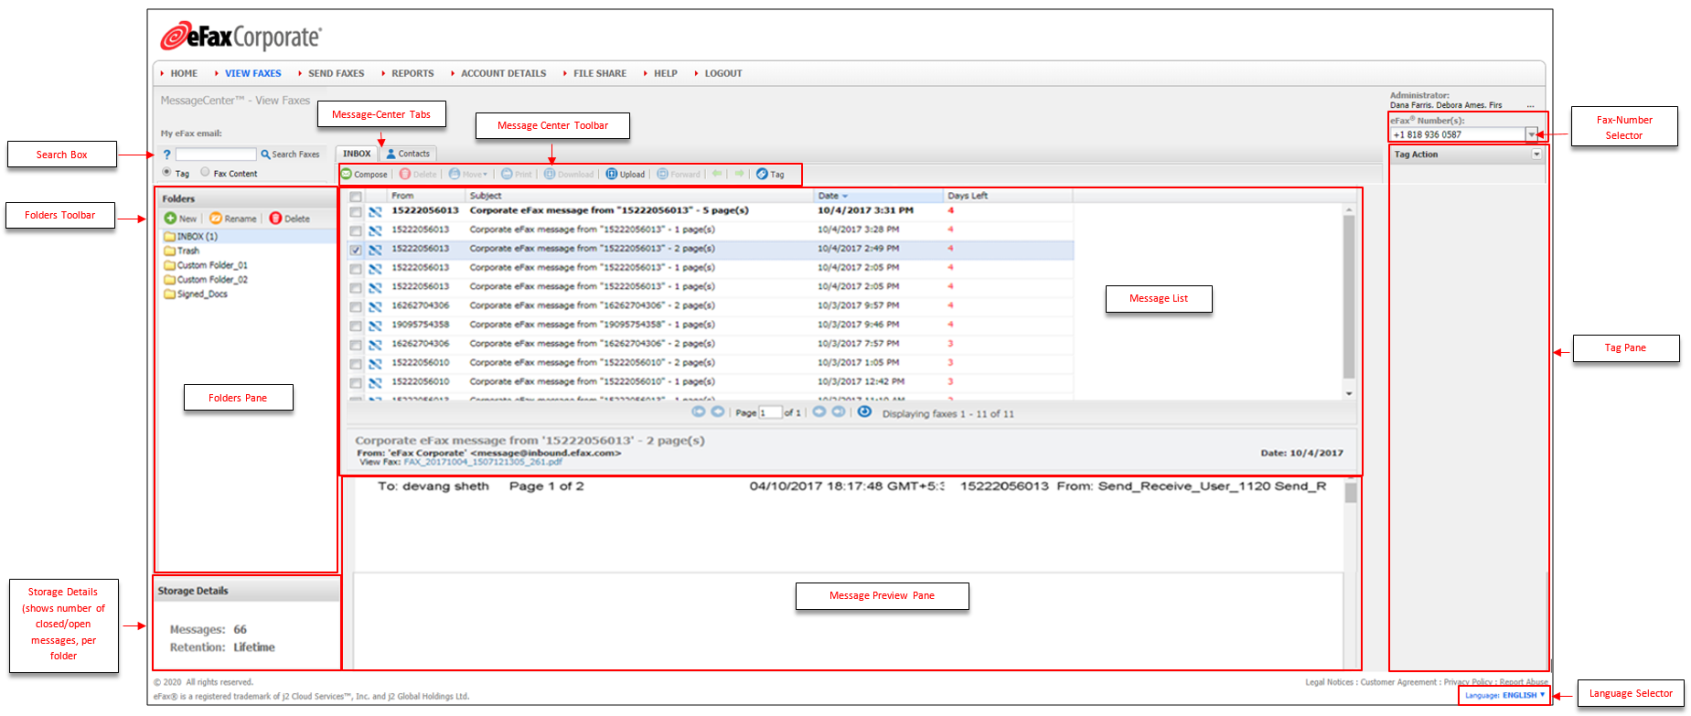Click the greyed Delete icon in message toolbar
Viewport: 1691px width, 716px height.
[x=405, y=174]
